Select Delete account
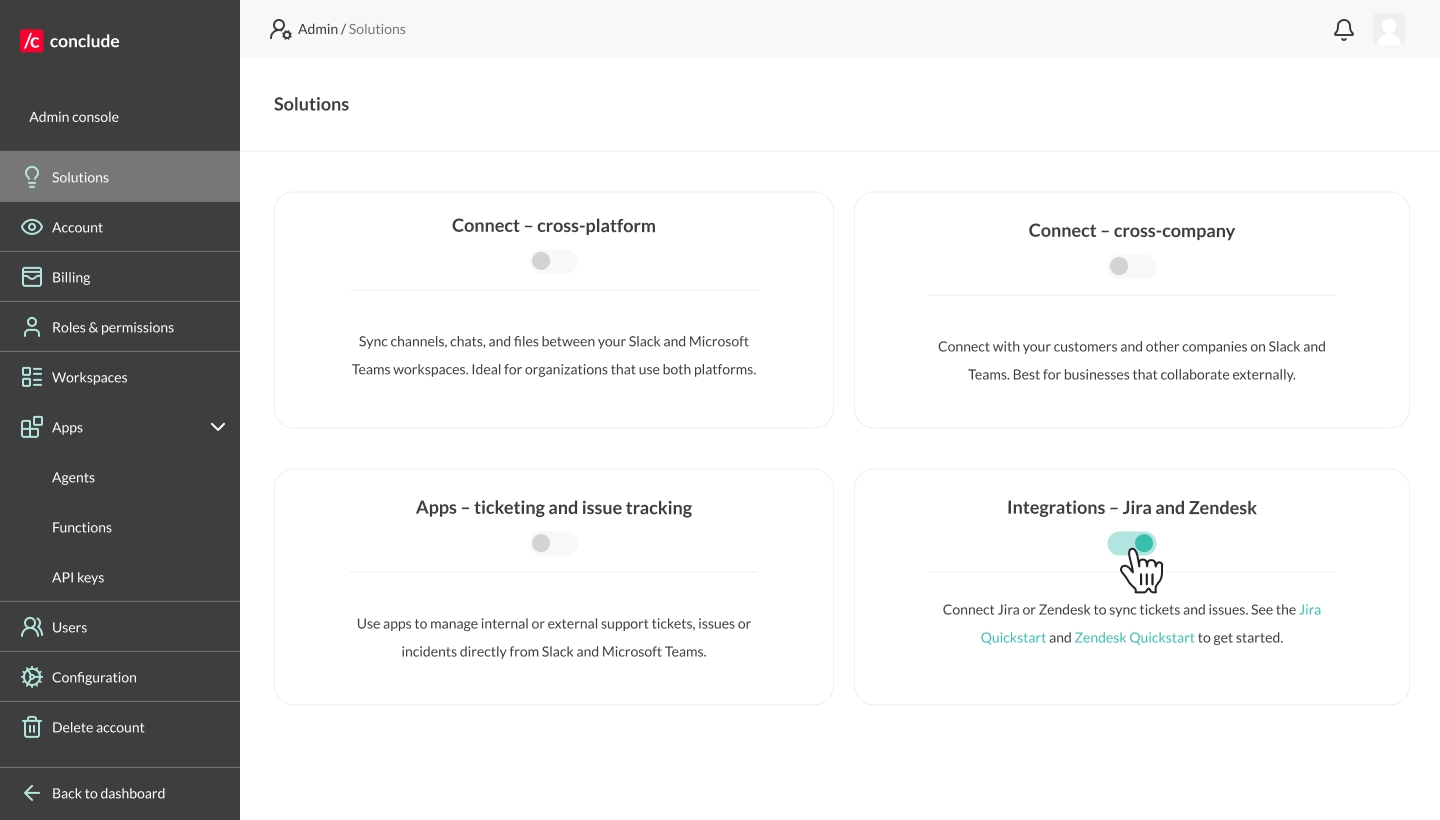 click(120, 727)
